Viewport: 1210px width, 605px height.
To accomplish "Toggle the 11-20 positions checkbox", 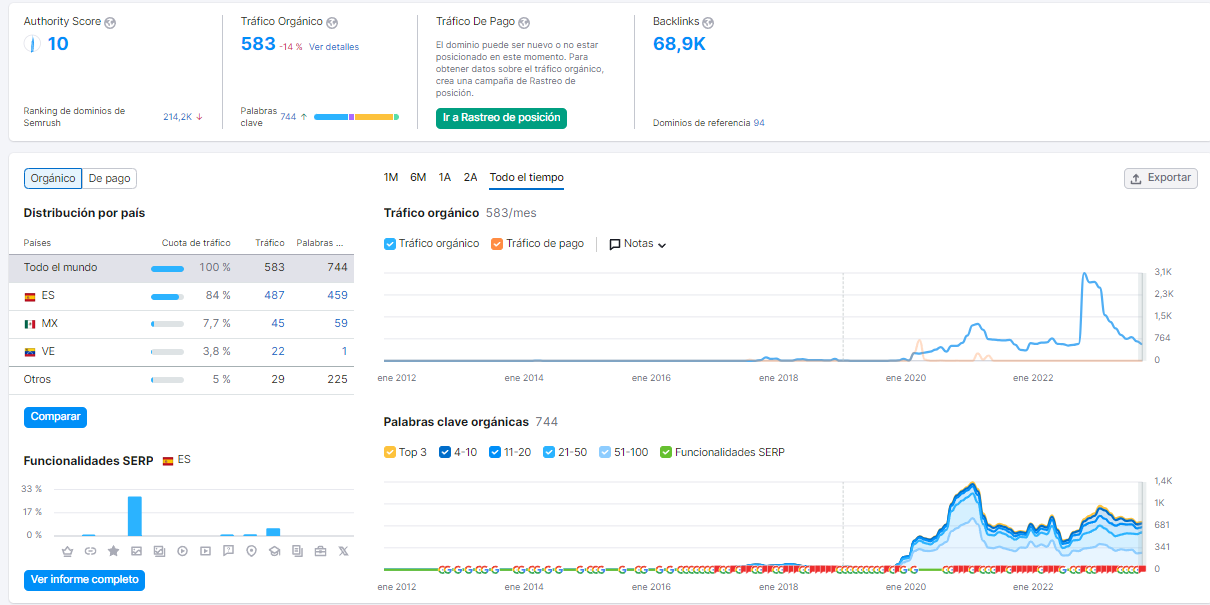I will pyautogui.click(x=495, y=452).
